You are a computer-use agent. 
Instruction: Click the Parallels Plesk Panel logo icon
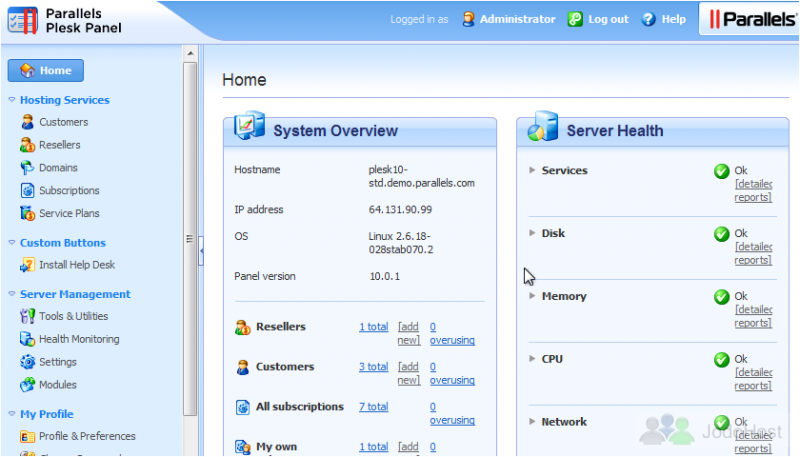(x=22, y=20)
